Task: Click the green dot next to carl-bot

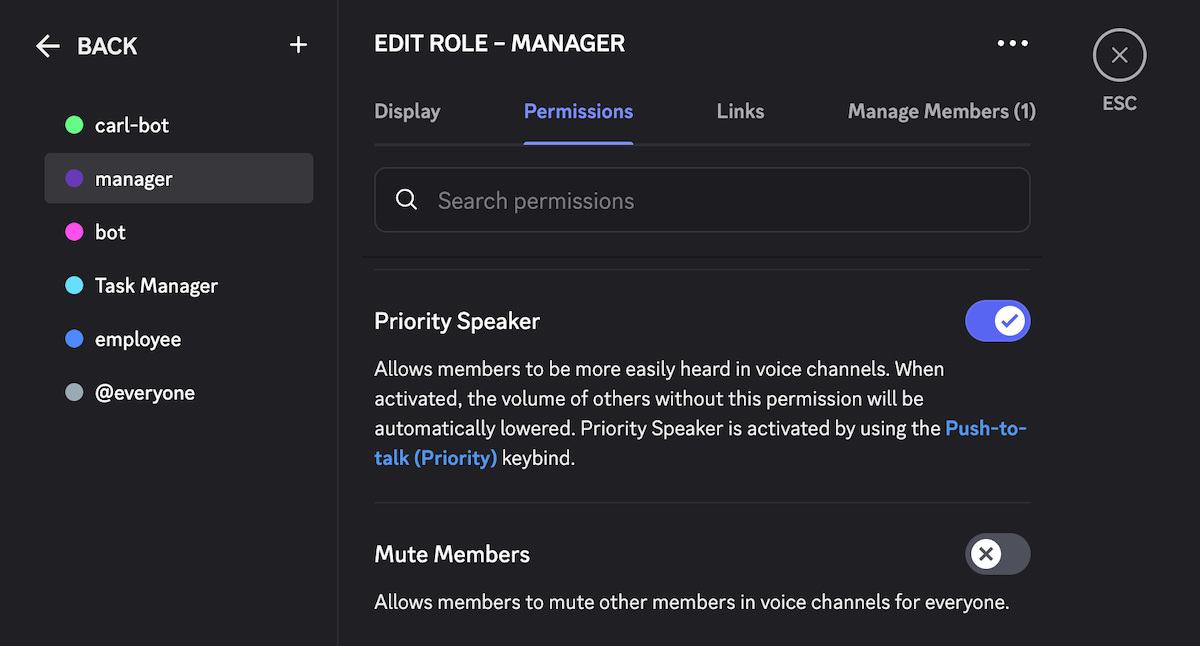Action: tap(72, 125)
